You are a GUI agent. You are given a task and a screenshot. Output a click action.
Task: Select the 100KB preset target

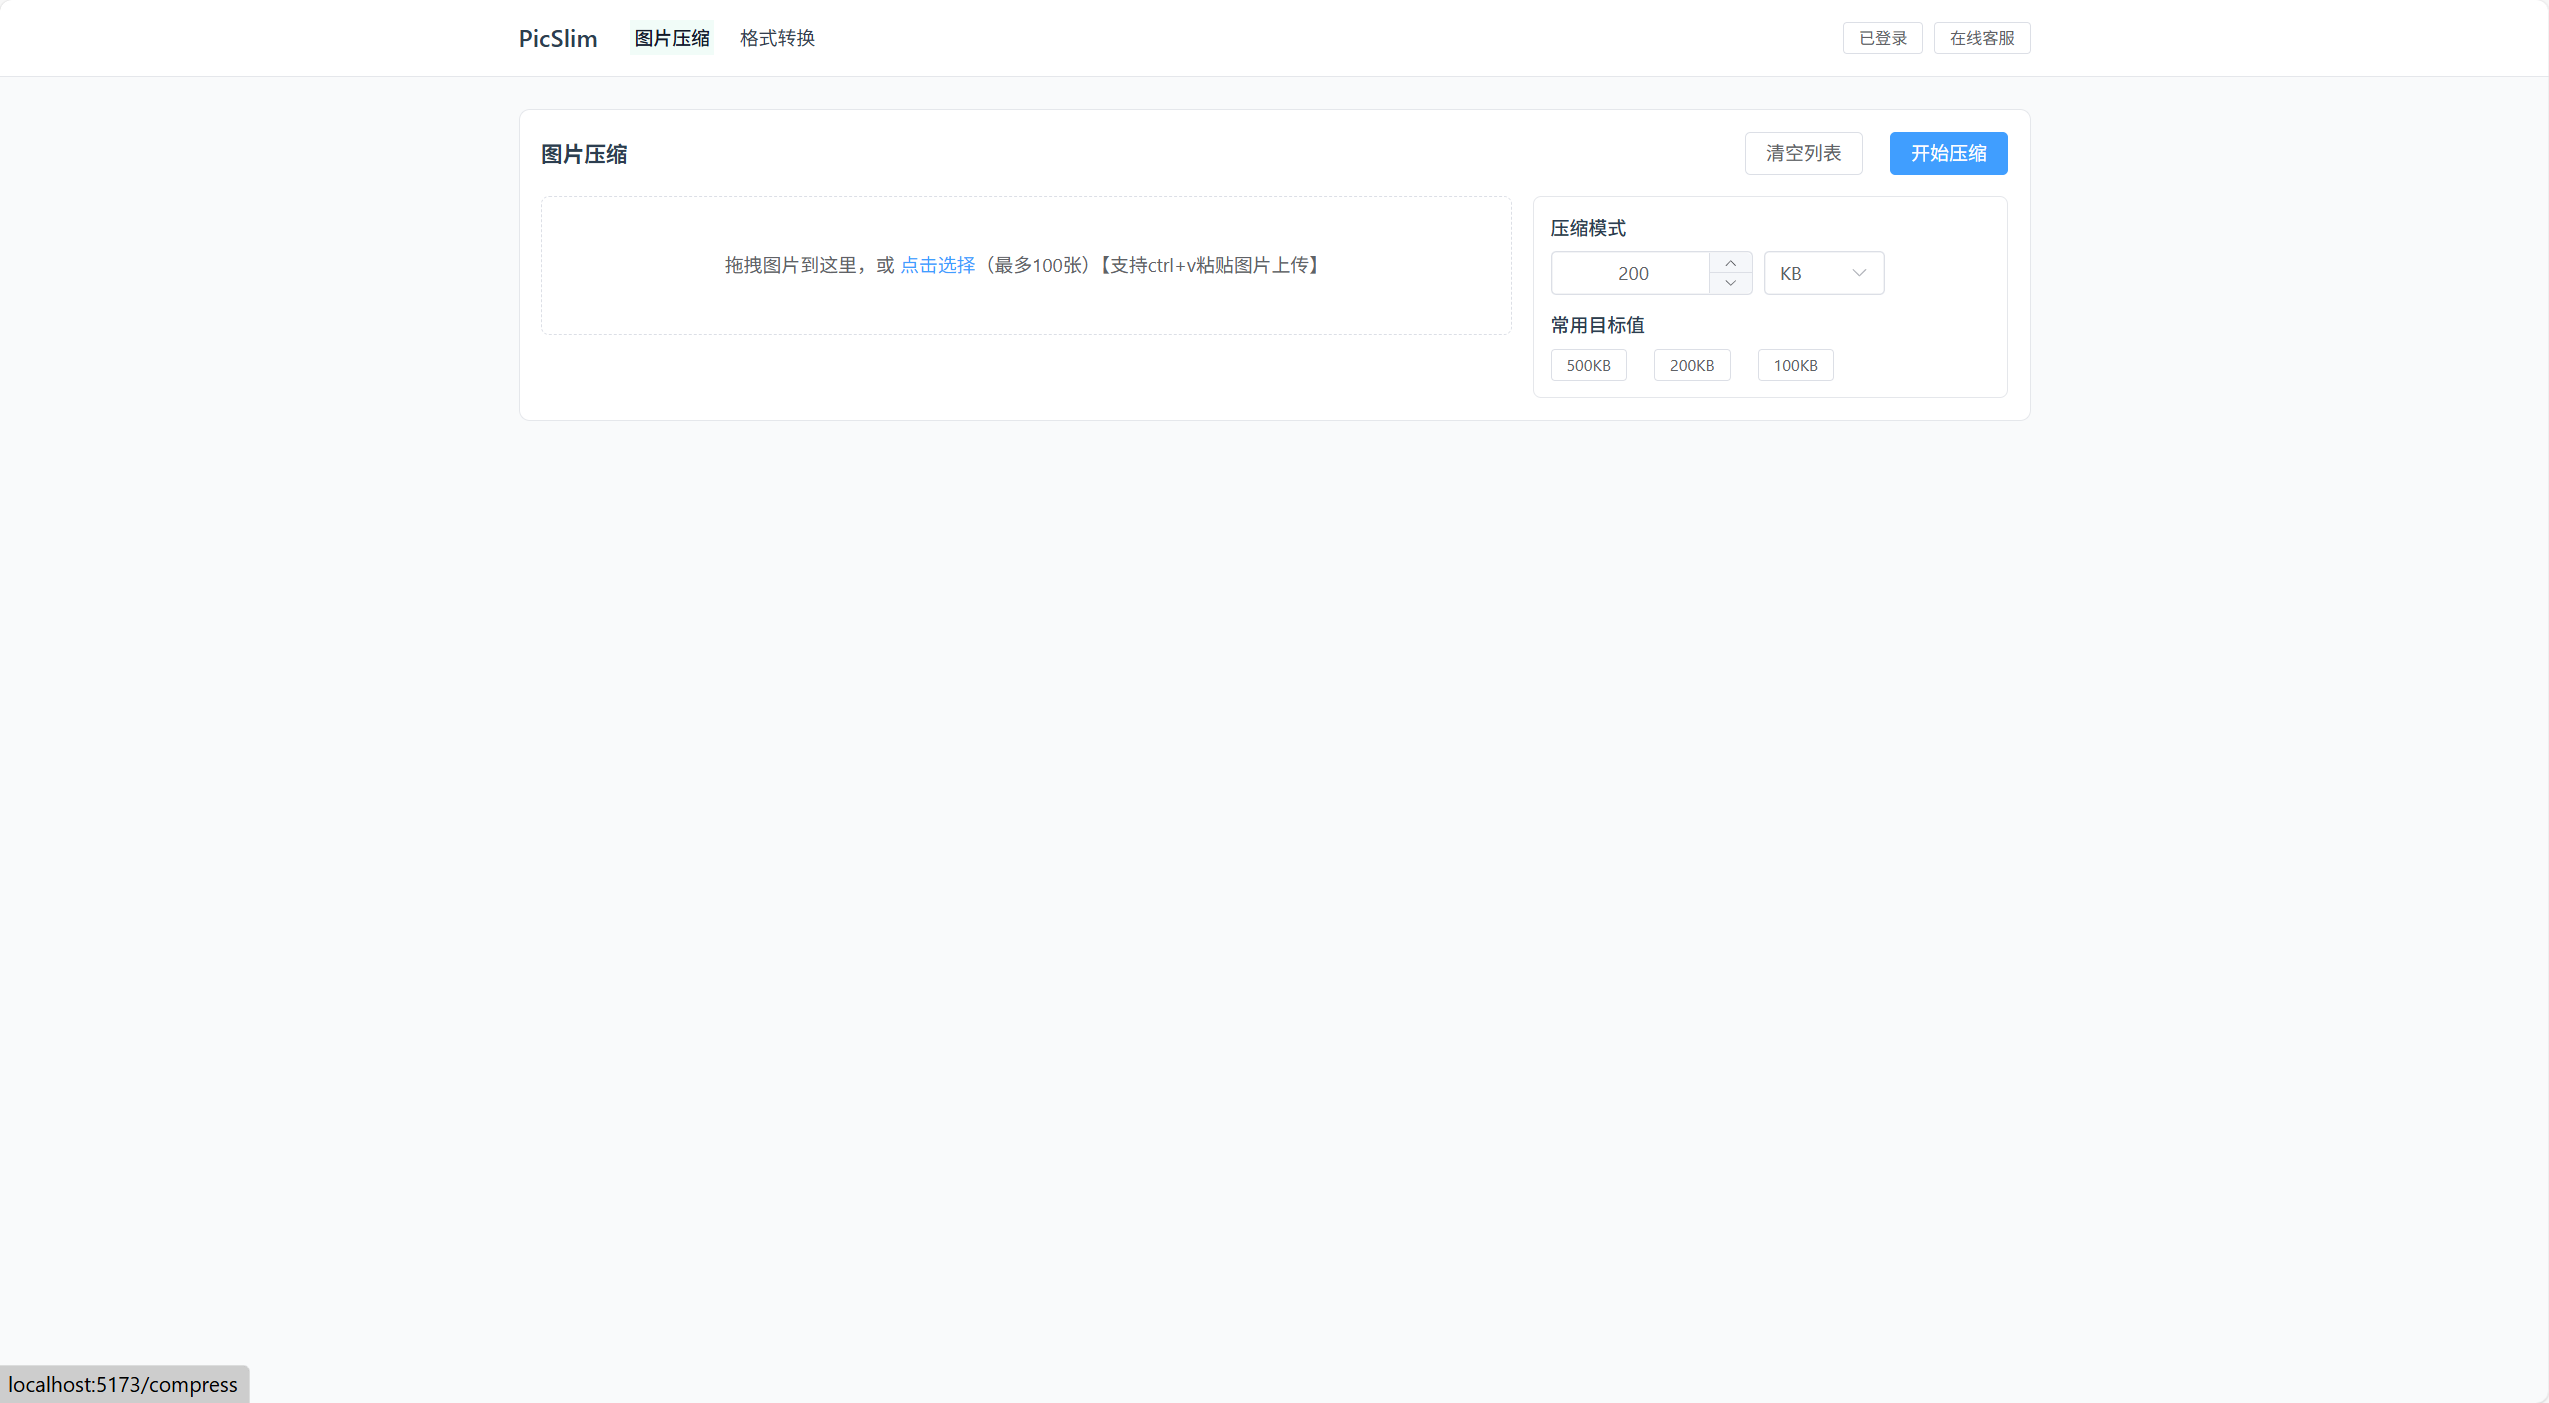1794,365
